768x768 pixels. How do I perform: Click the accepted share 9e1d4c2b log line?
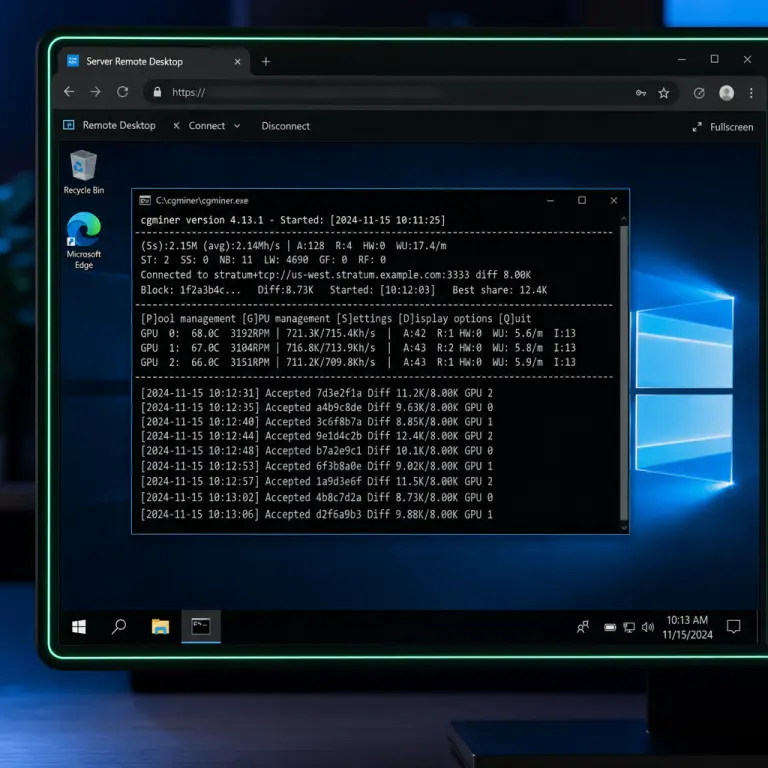[316, 436]
